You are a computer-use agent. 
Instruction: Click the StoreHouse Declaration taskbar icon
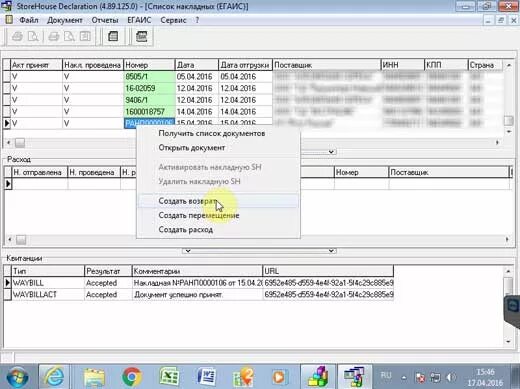[x=354, y=377]
